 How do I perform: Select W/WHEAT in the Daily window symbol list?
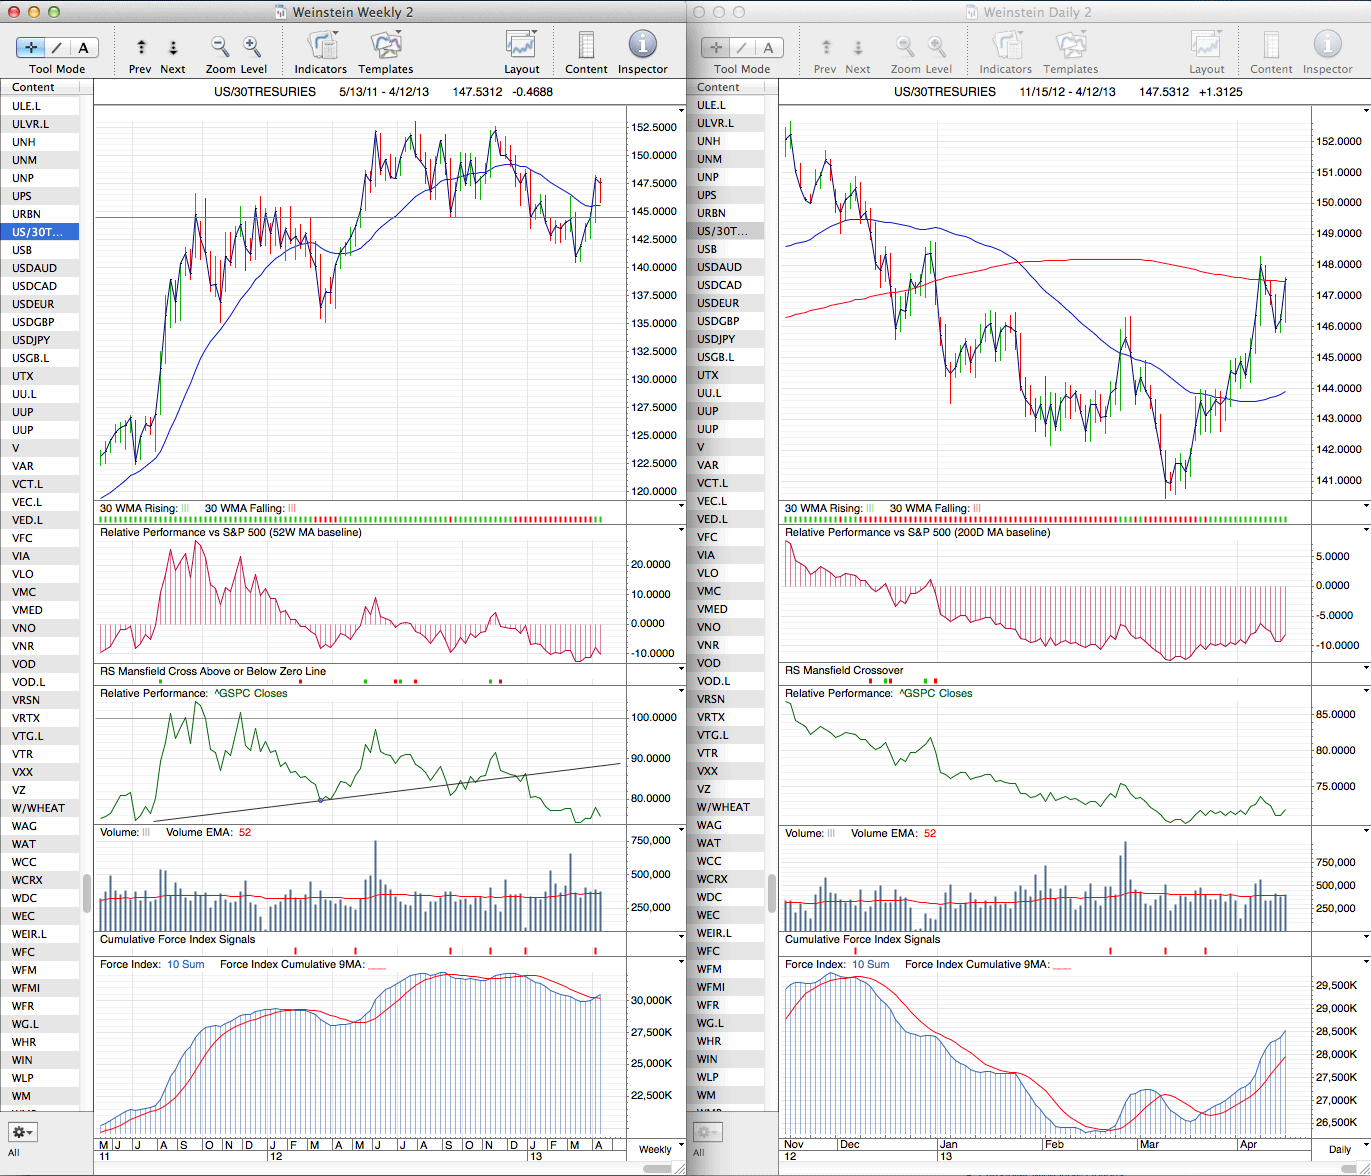(x=723, y=807)
